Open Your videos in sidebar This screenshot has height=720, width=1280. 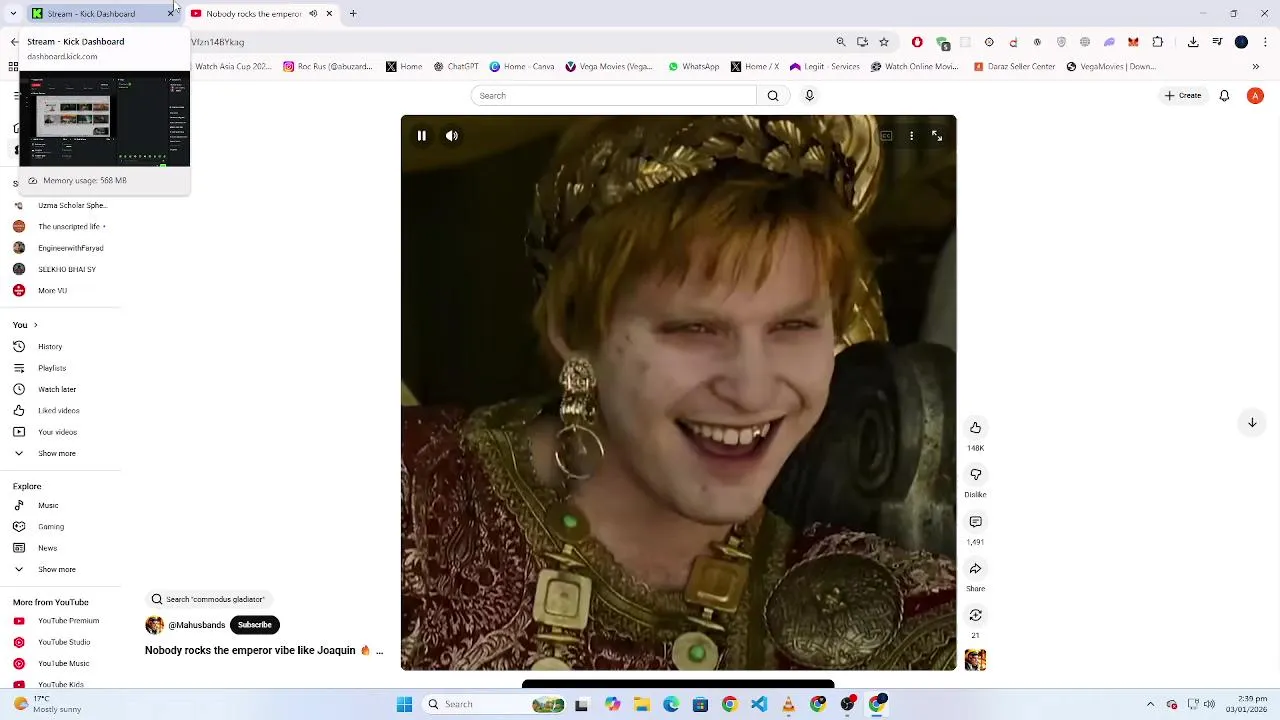coord(57,432)
